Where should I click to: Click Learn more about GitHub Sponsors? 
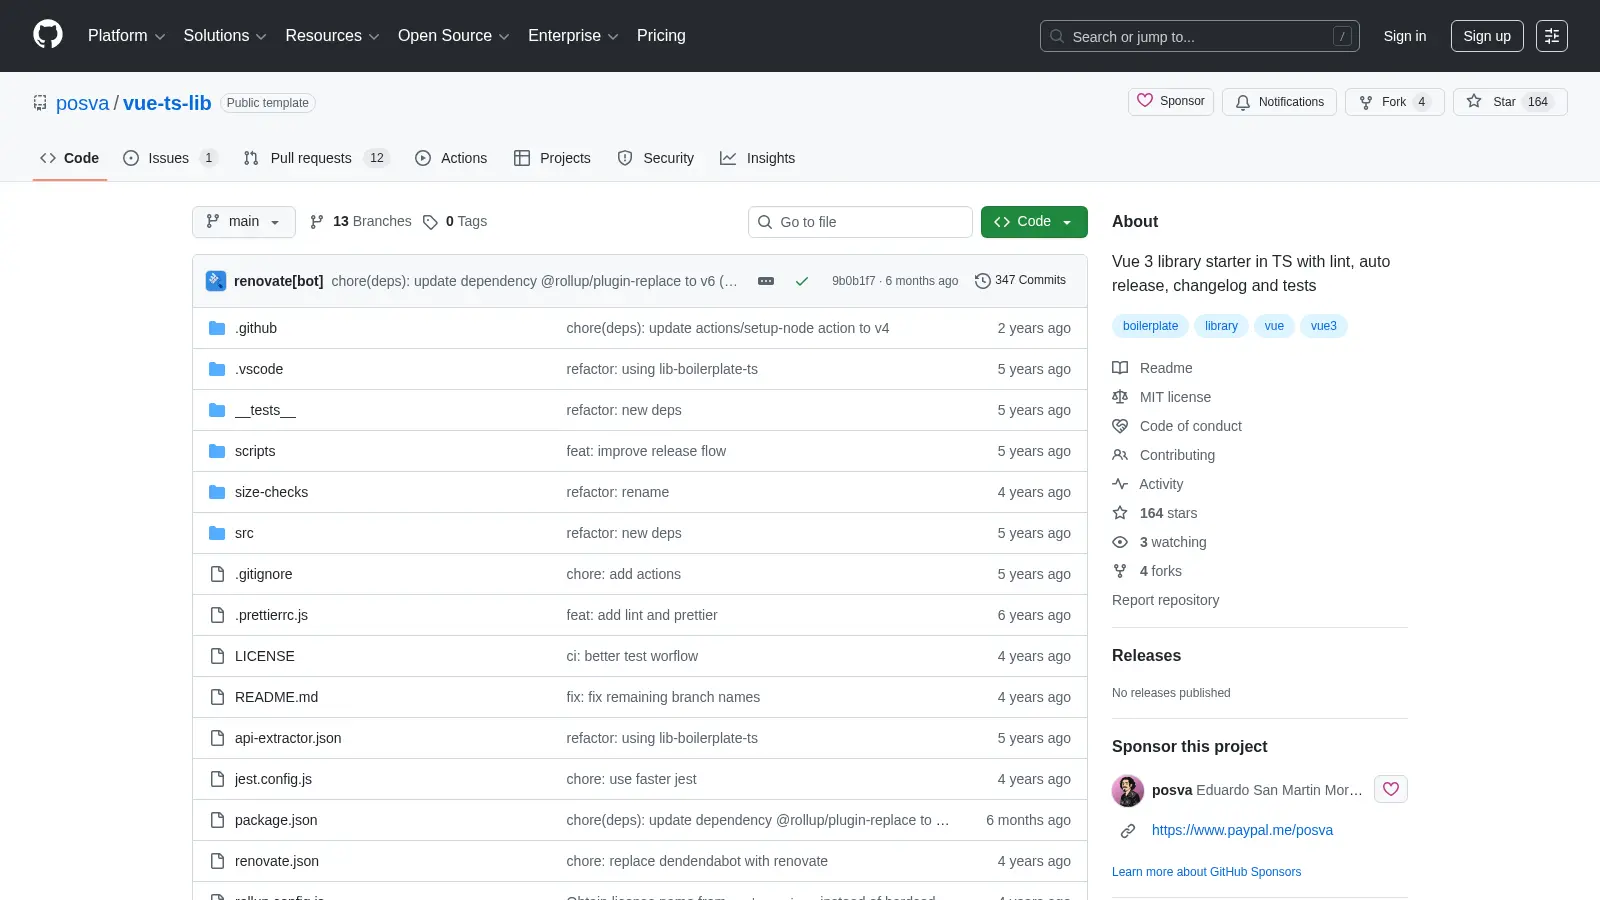coord(1206,872)
